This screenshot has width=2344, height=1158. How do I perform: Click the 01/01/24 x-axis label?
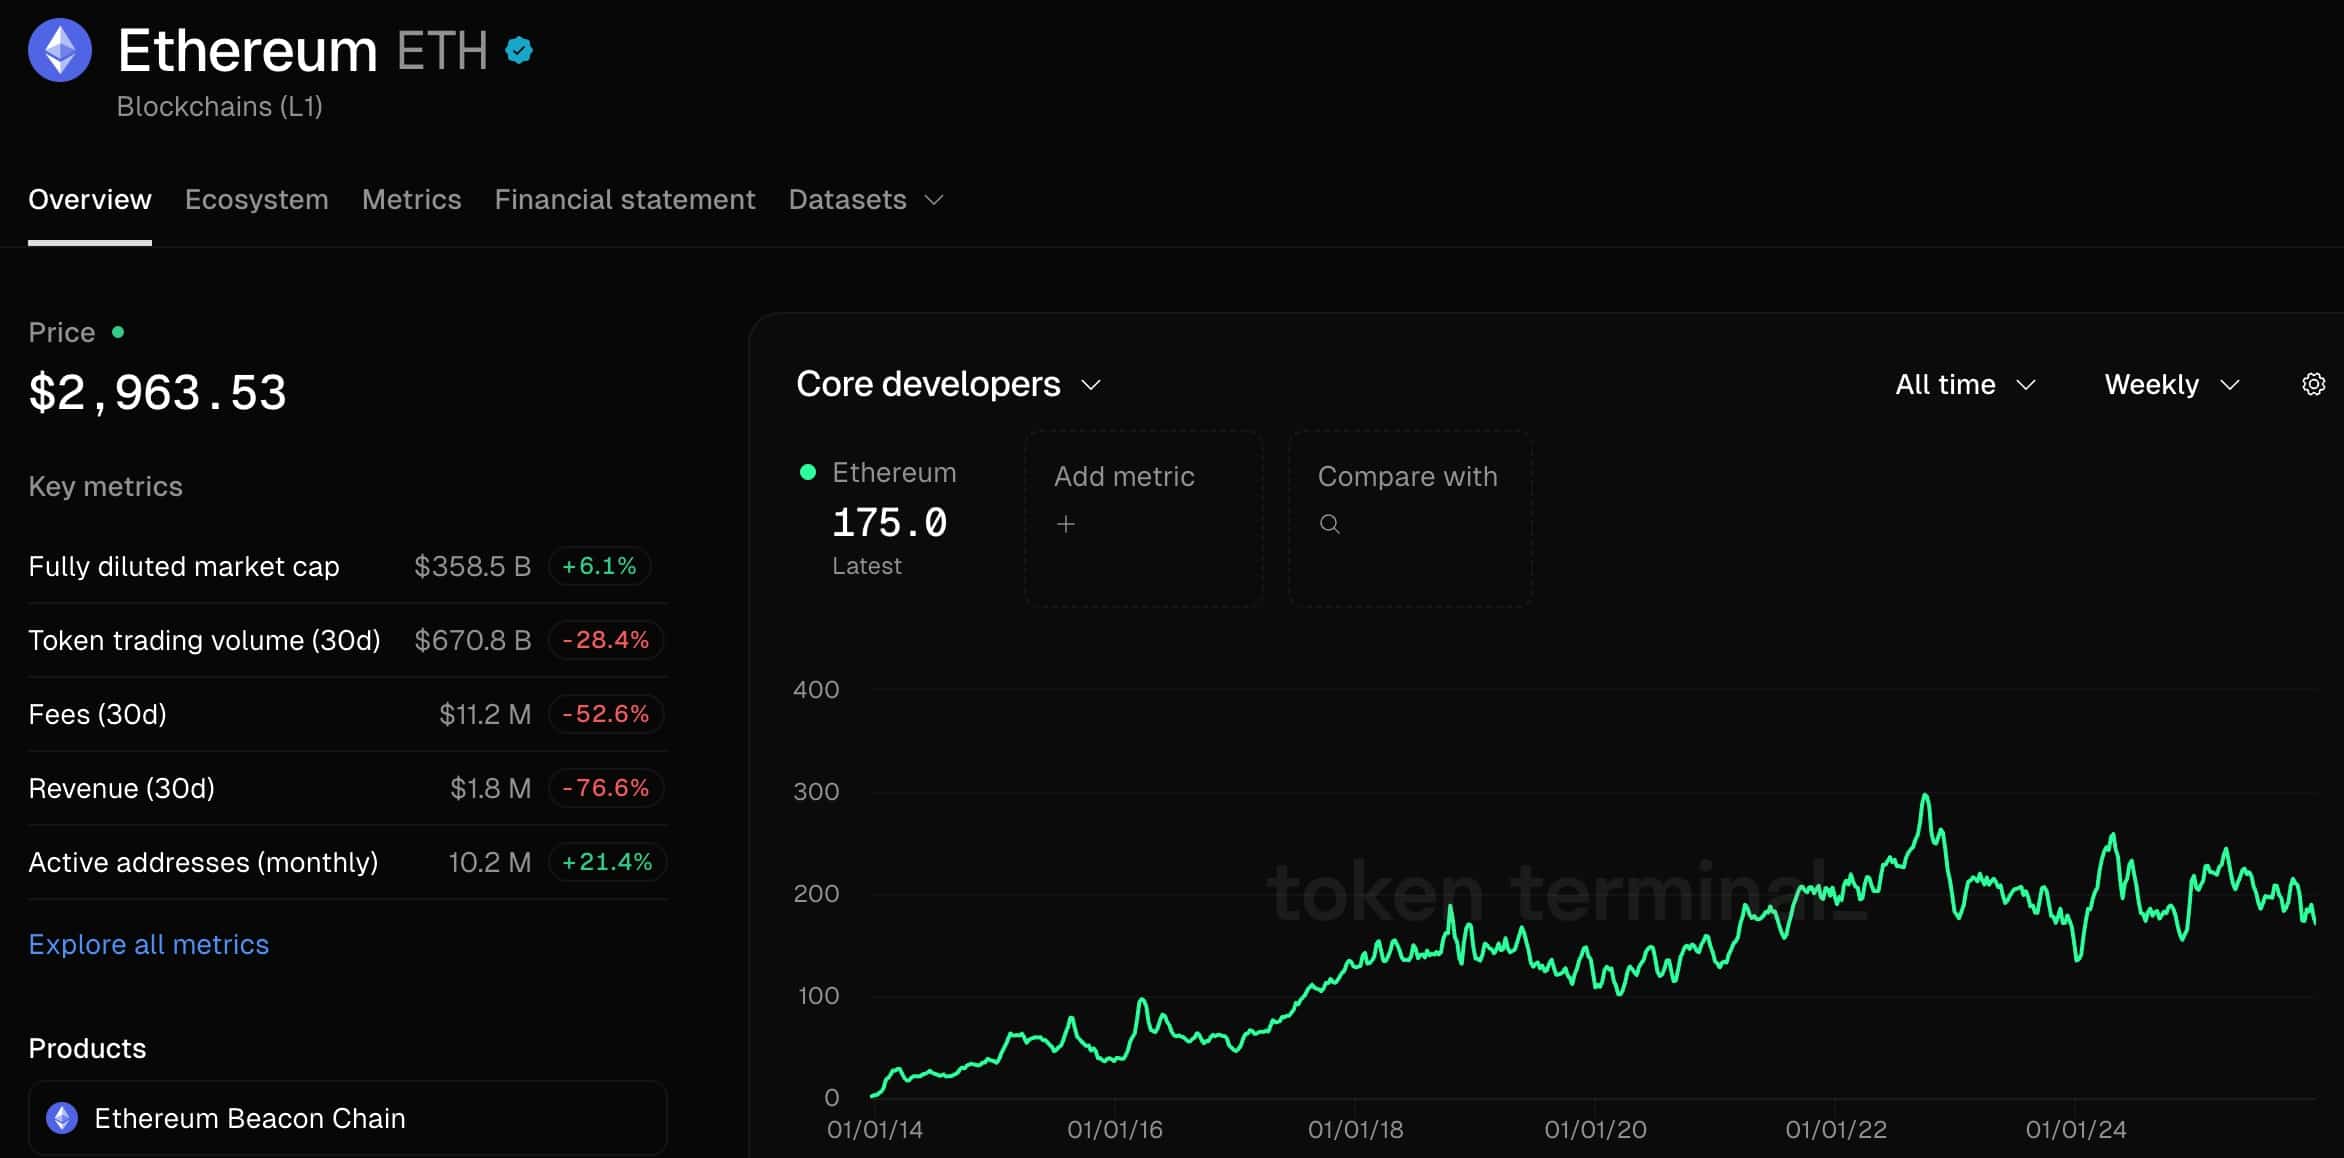(2076, 1130)
